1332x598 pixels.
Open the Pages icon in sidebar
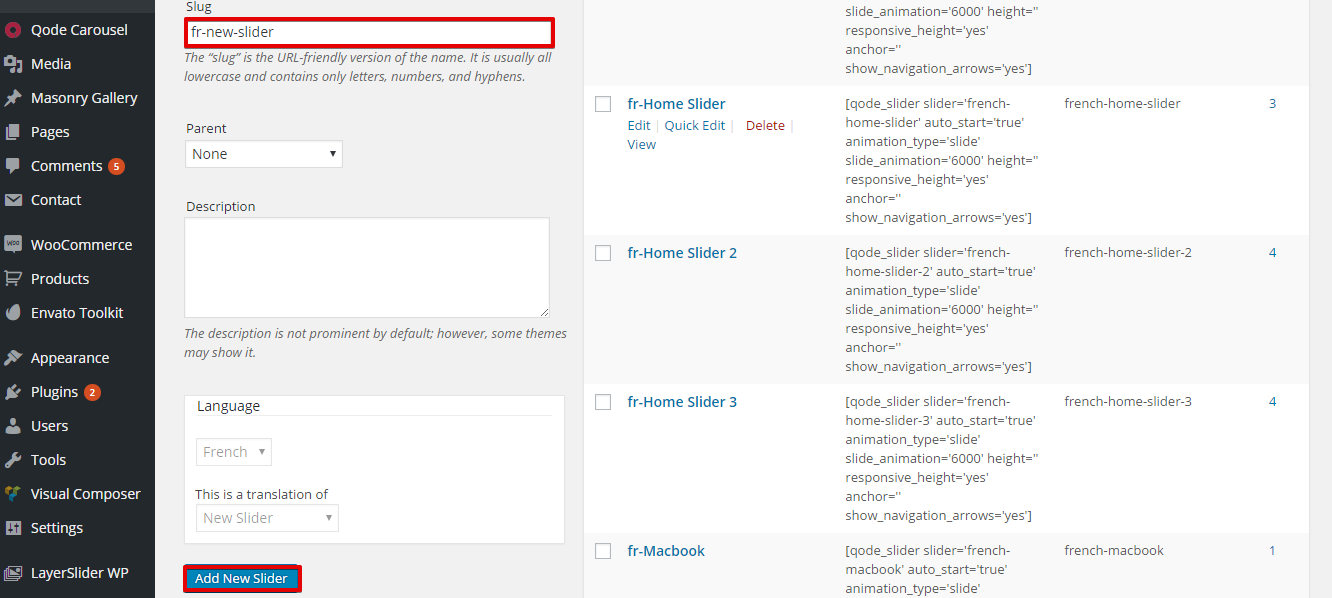(x=13, y=132)
